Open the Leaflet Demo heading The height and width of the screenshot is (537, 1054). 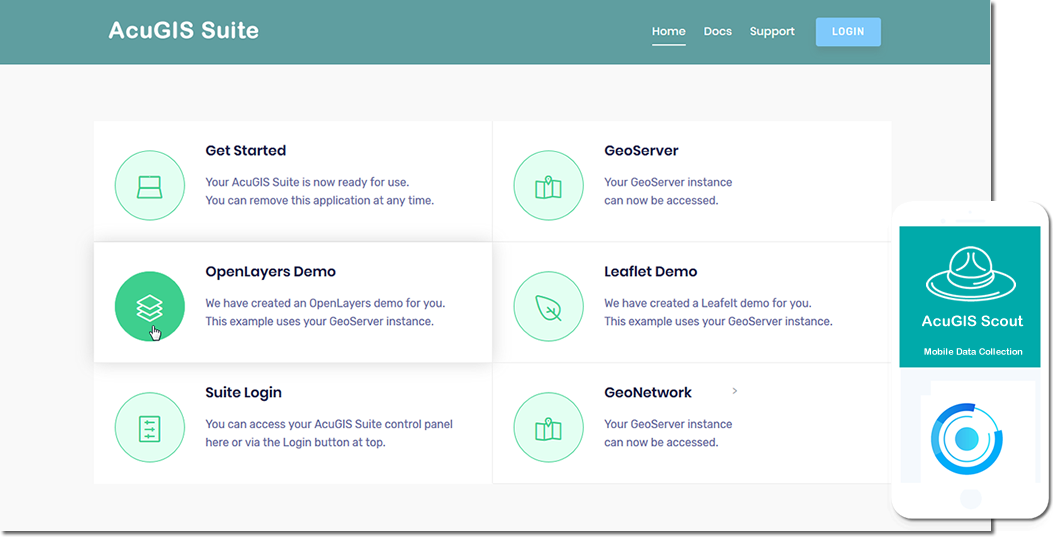[650, 272]
